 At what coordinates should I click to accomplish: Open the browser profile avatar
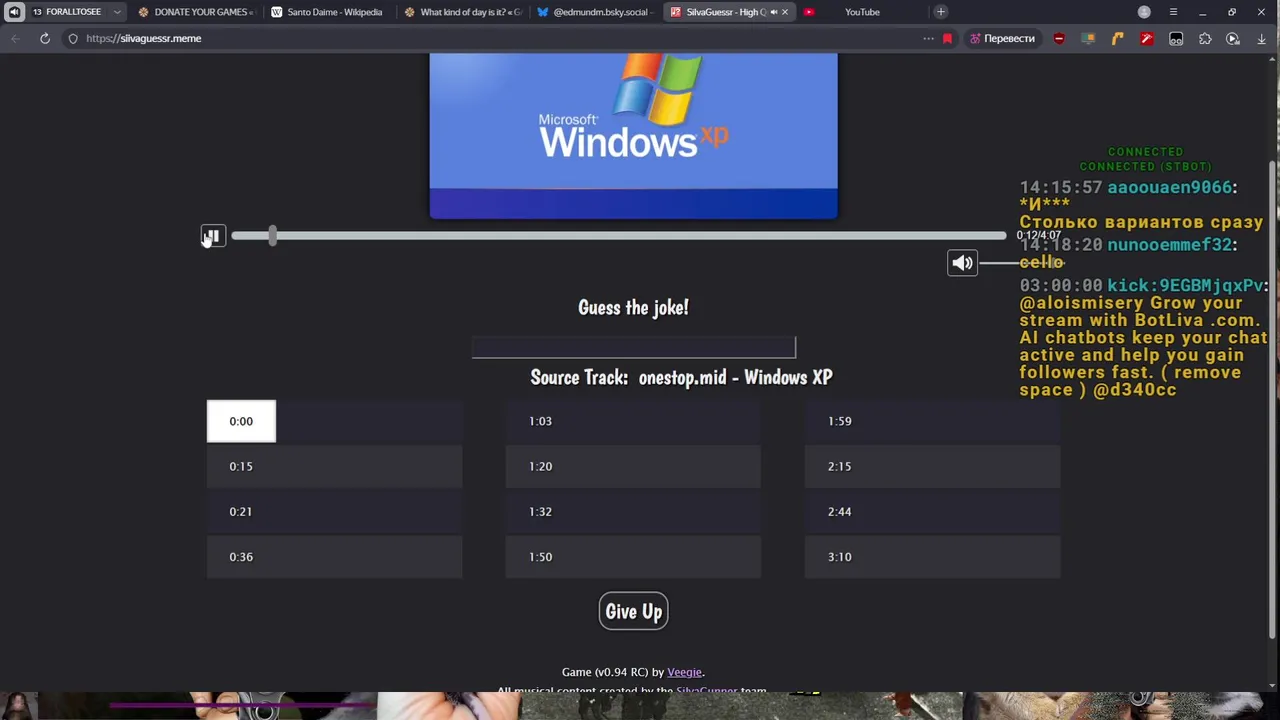click(1144, 12)
